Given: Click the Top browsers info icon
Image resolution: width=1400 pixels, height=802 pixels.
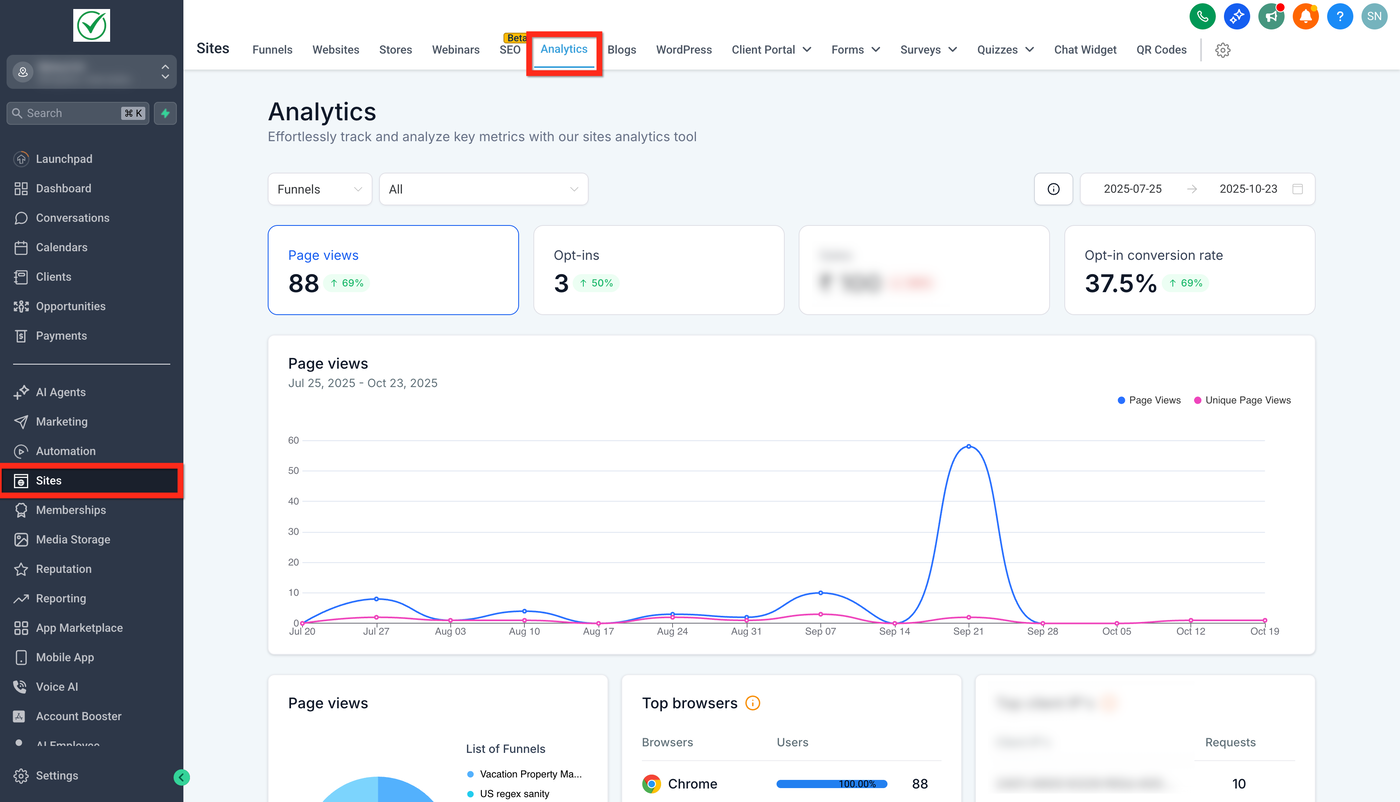Looking at the screenshot, I should [753, 703].
